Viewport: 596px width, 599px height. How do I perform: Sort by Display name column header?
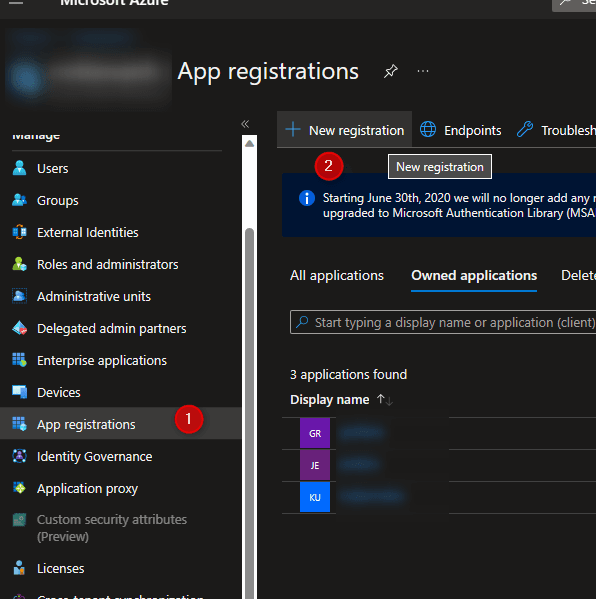pos(330,400)
